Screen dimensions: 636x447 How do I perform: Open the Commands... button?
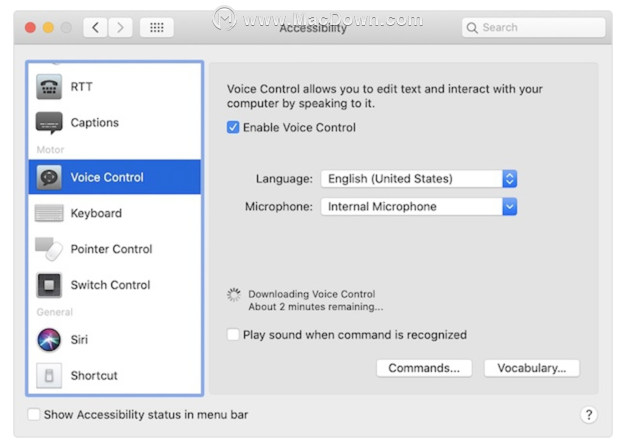pos(424,368)
